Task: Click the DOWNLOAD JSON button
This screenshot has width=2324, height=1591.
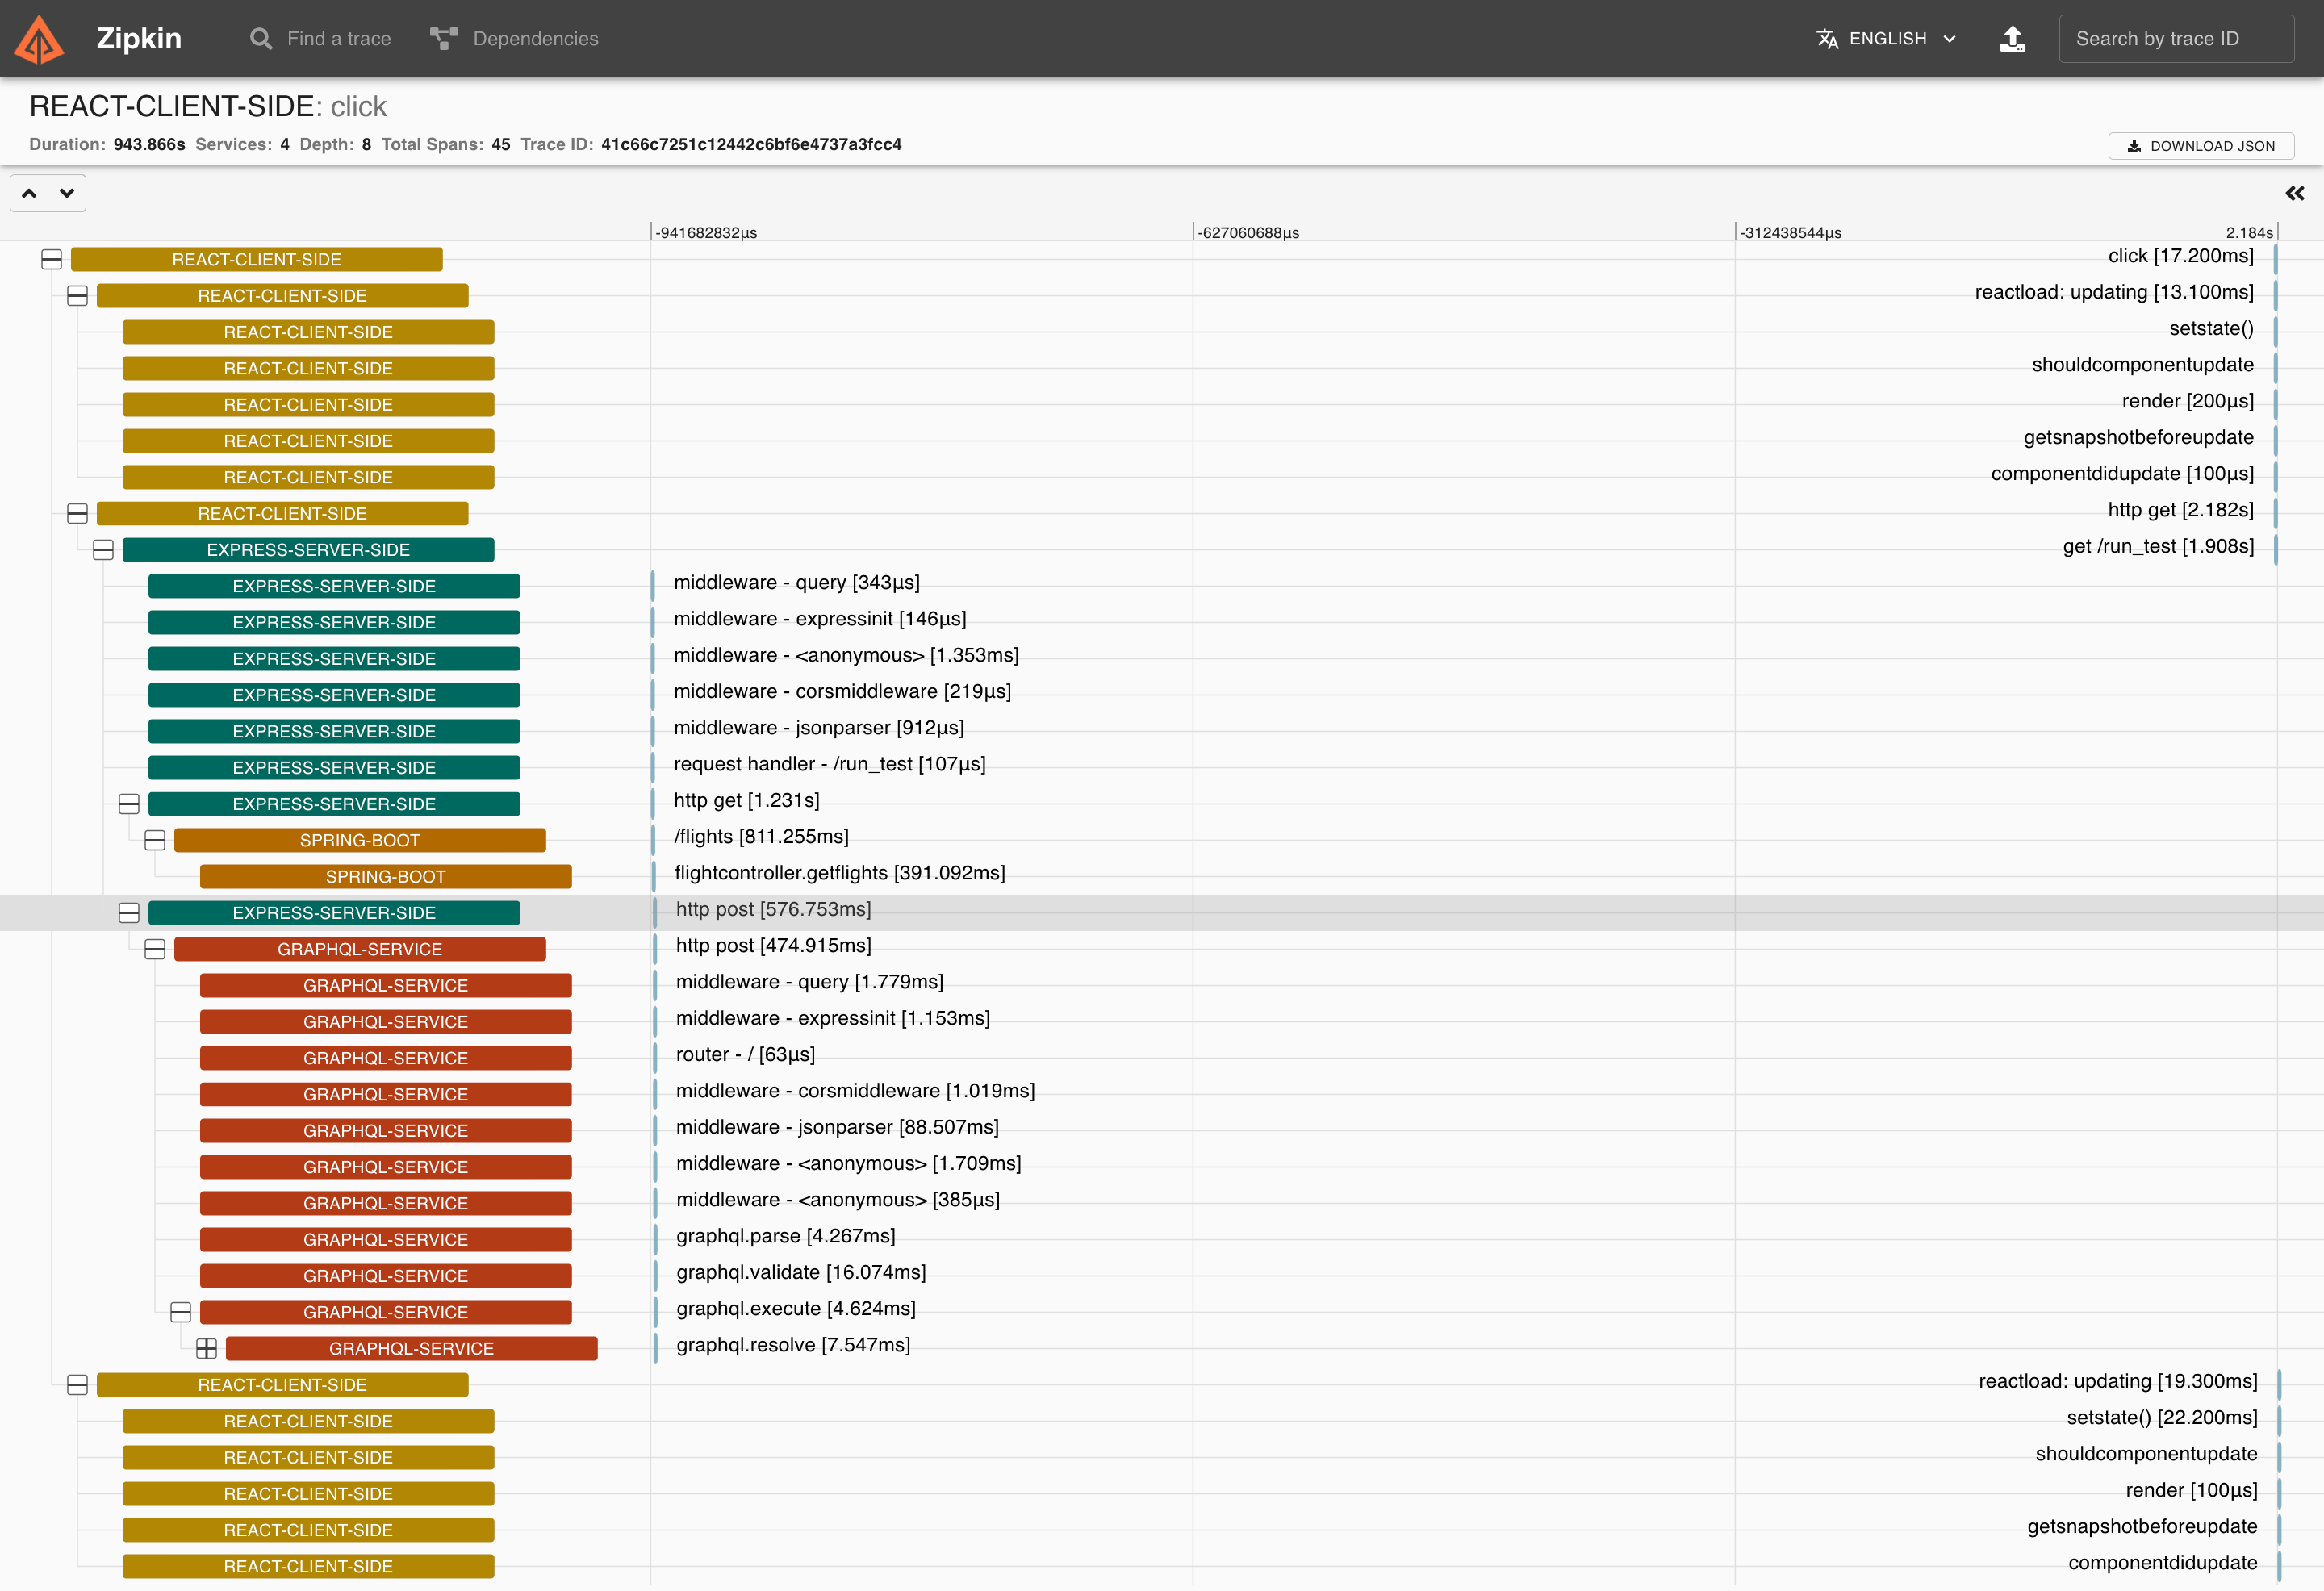Action: [2200, 146]
